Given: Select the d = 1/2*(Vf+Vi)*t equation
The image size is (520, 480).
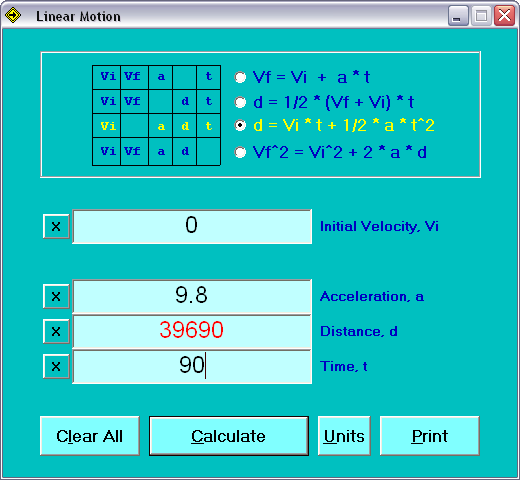Looking at the screenshot, I should (x=240, y=102).
